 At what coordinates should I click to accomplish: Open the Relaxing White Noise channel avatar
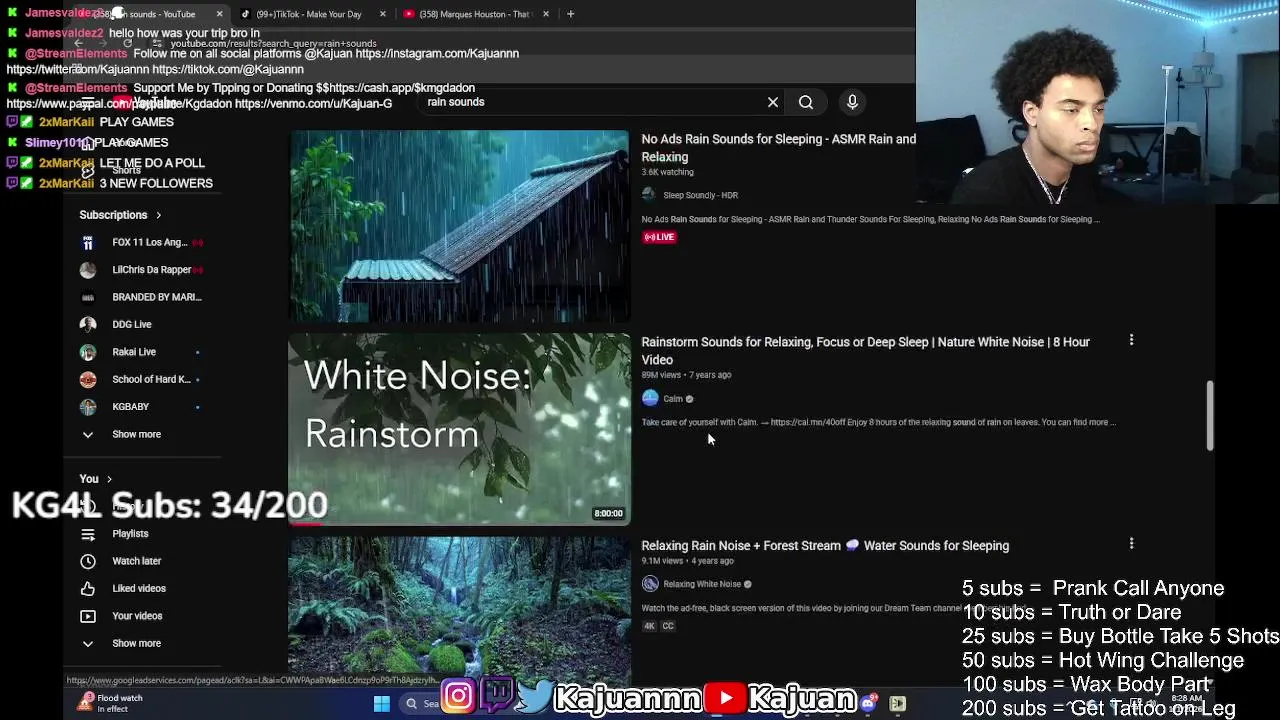click(650, 584)
